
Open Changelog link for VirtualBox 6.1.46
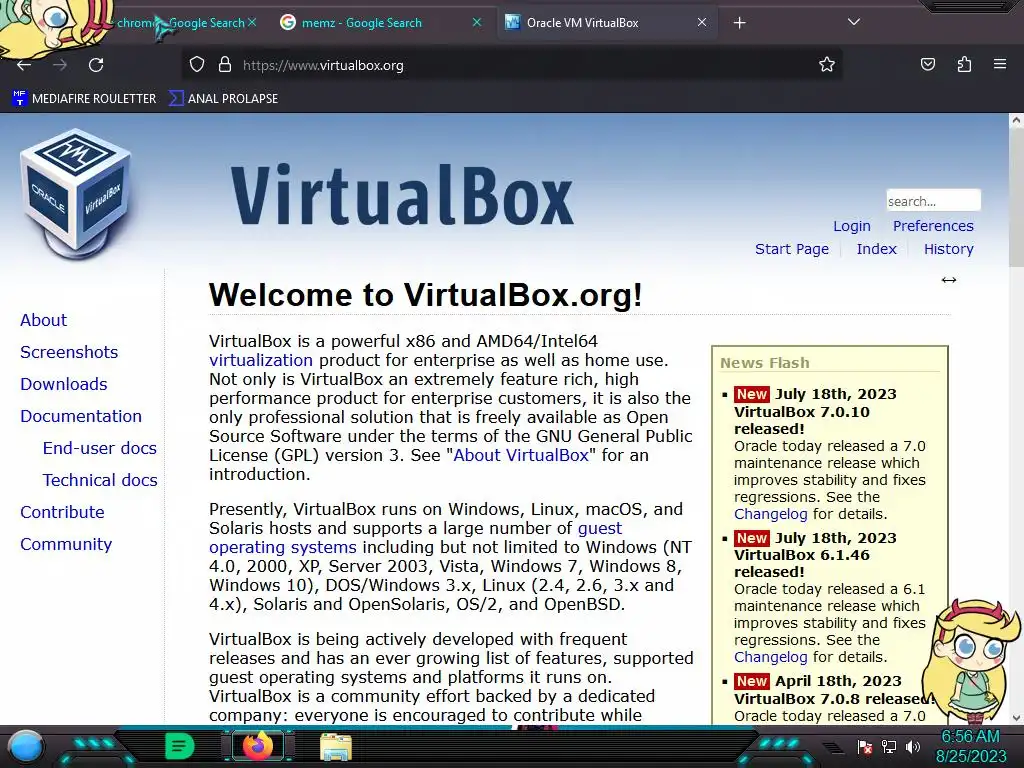[771, 657]
